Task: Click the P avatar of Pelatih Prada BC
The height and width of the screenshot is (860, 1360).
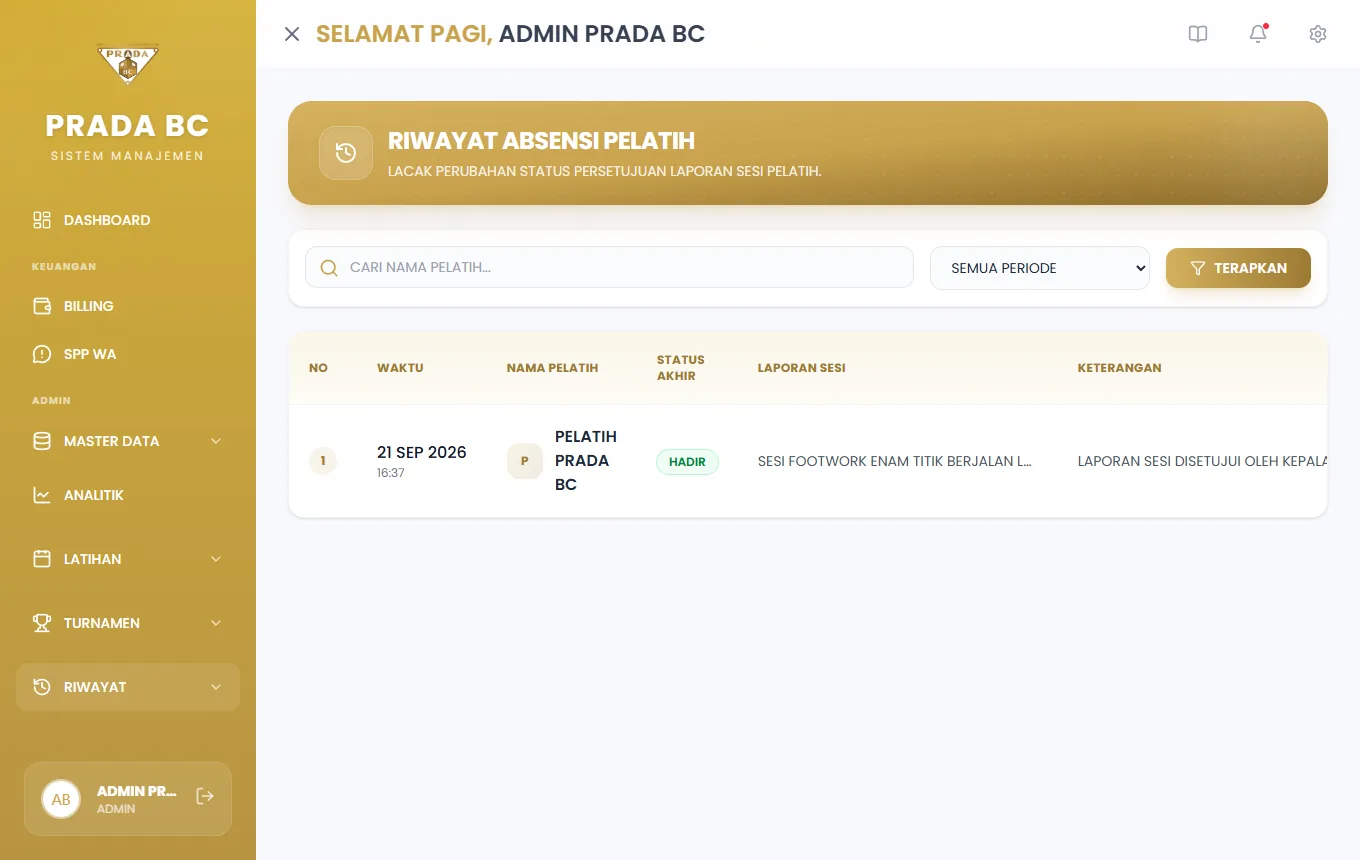Action: 525,461
